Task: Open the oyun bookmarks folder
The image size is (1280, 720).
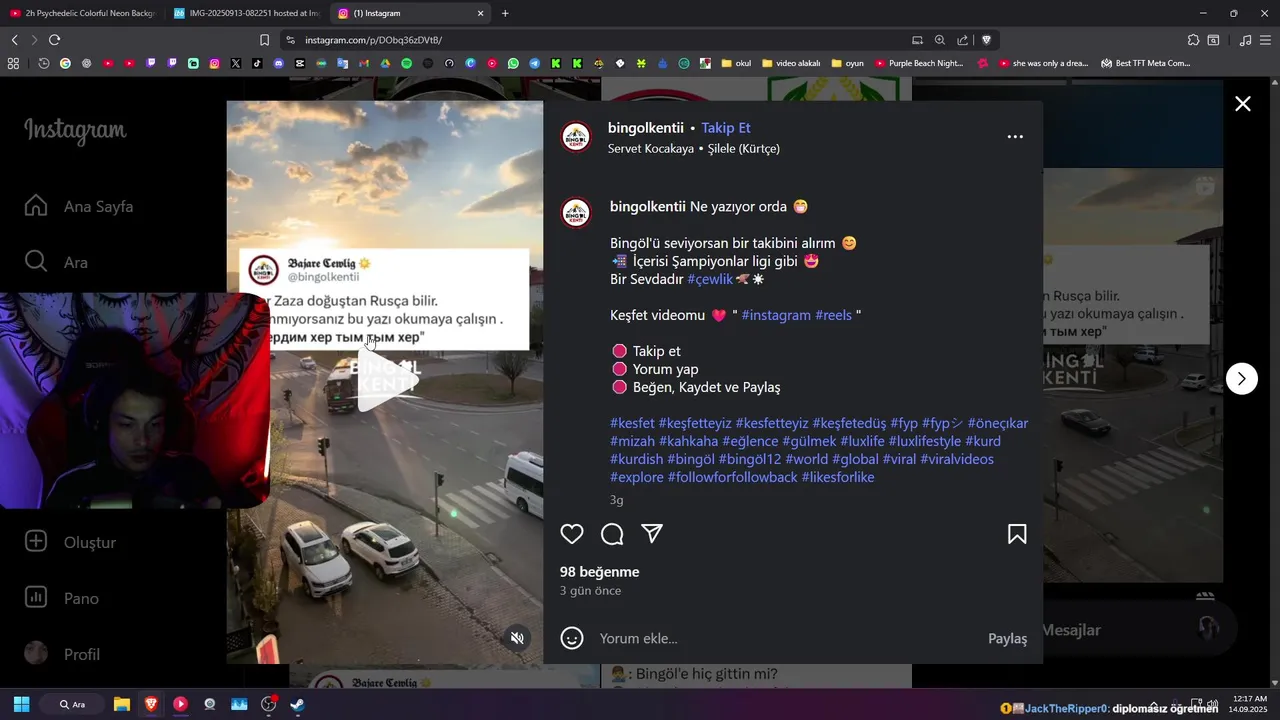Action: (847, 63)
